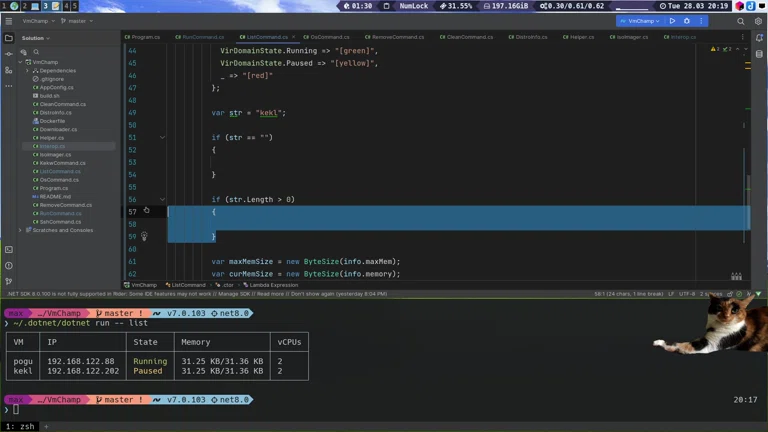The image size is (768, 432).
Task: Click the UTF-8 encoding status item
Action: tap(687, 294)
